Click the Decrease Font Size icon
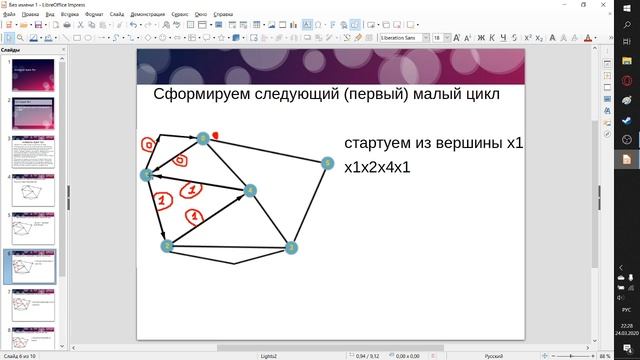 [468, 38]
